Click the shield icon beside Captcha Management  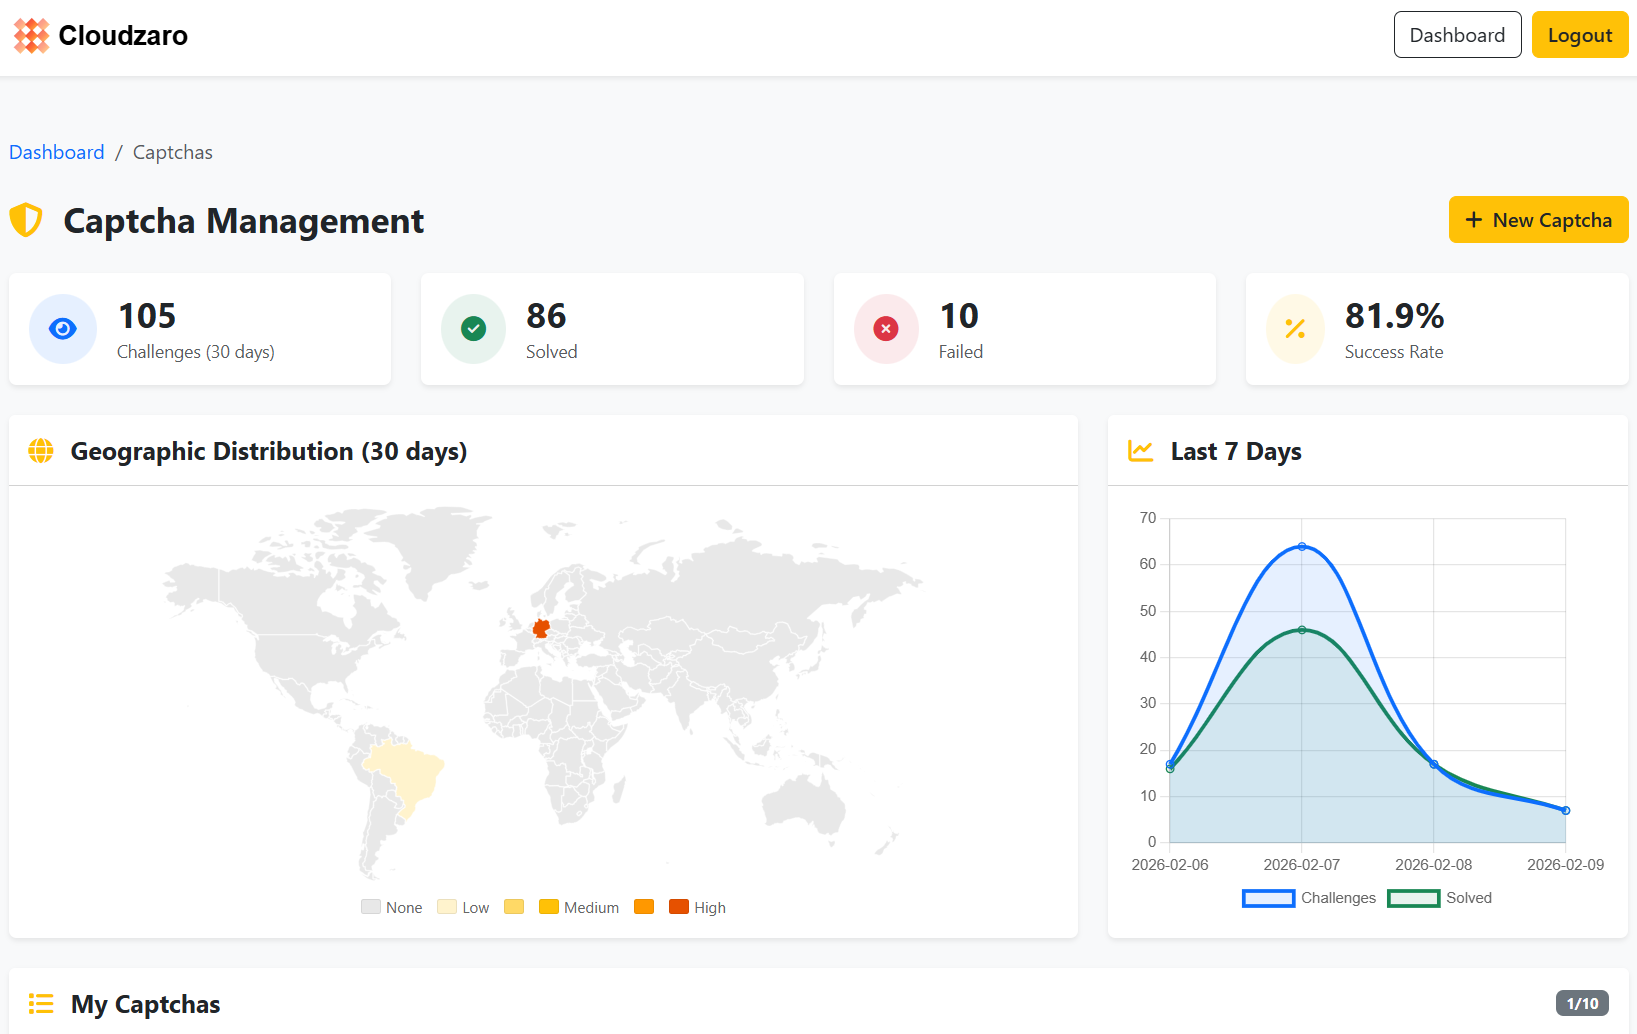point(26,220)
